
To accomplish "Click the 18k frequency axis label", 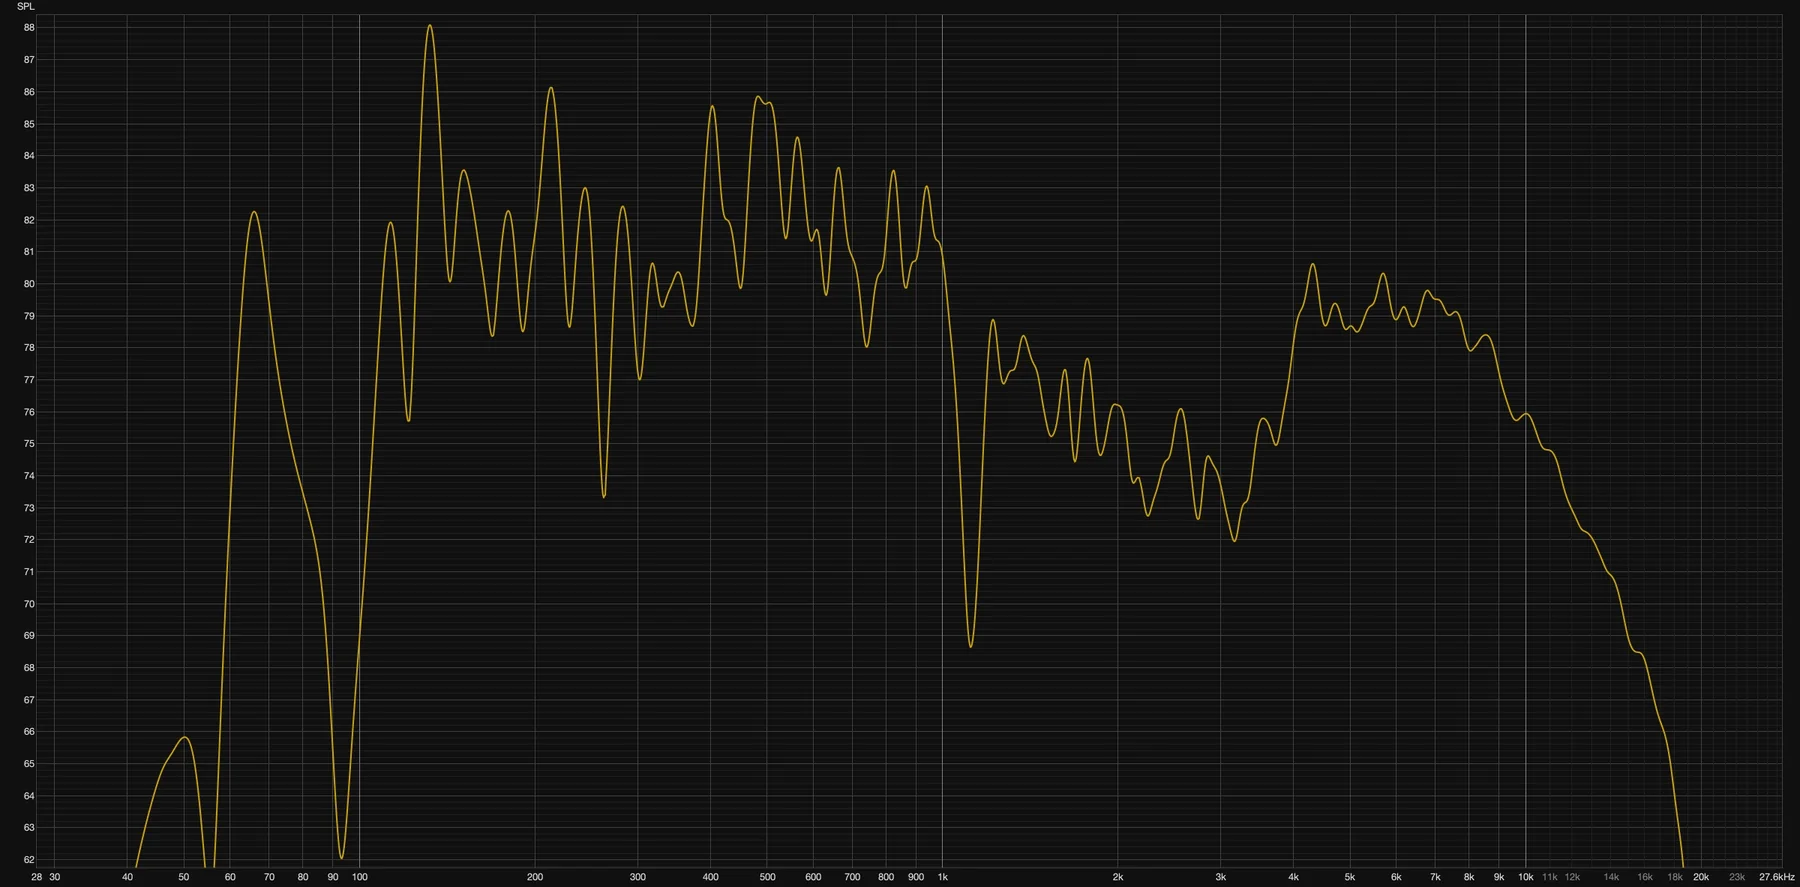I will point(1675,877).
